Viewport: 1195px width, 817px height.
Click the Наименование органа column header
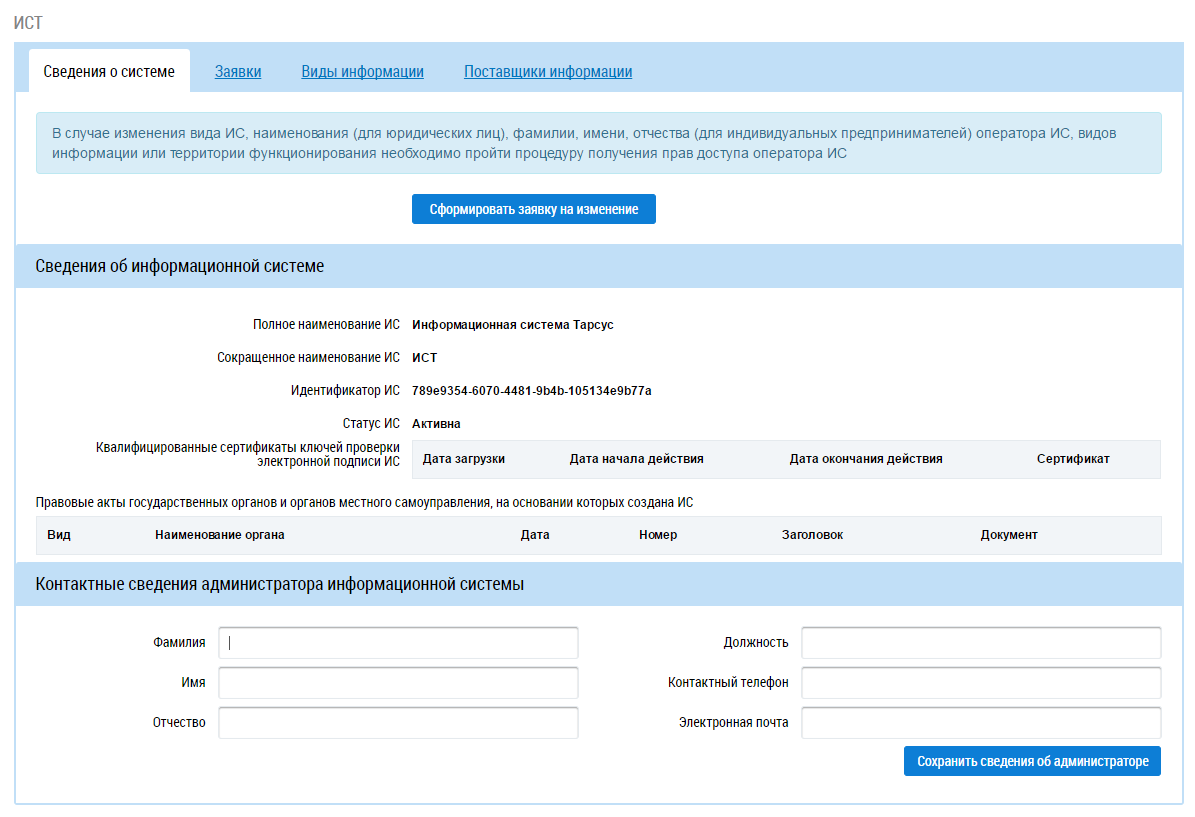pyautogui.click(x=219, y=535)
